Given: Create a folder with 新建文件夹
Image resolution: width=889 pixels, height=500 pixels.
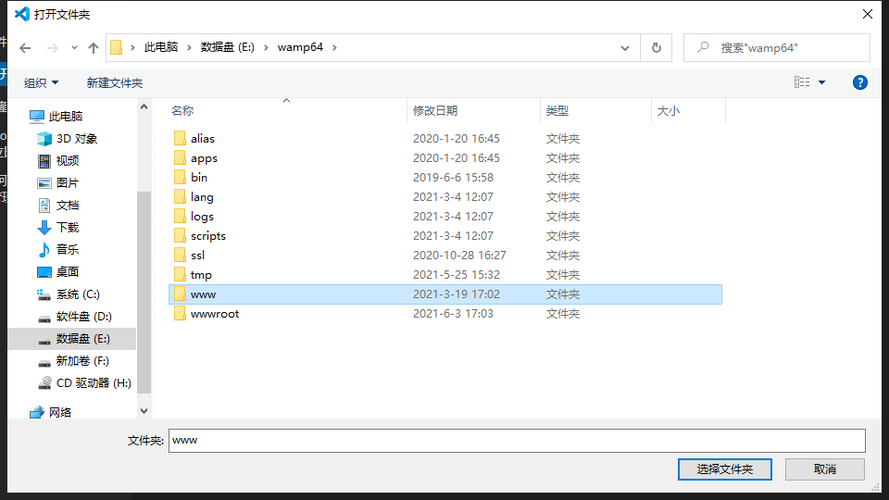Looking at the screenshot, I should (115, 83).
